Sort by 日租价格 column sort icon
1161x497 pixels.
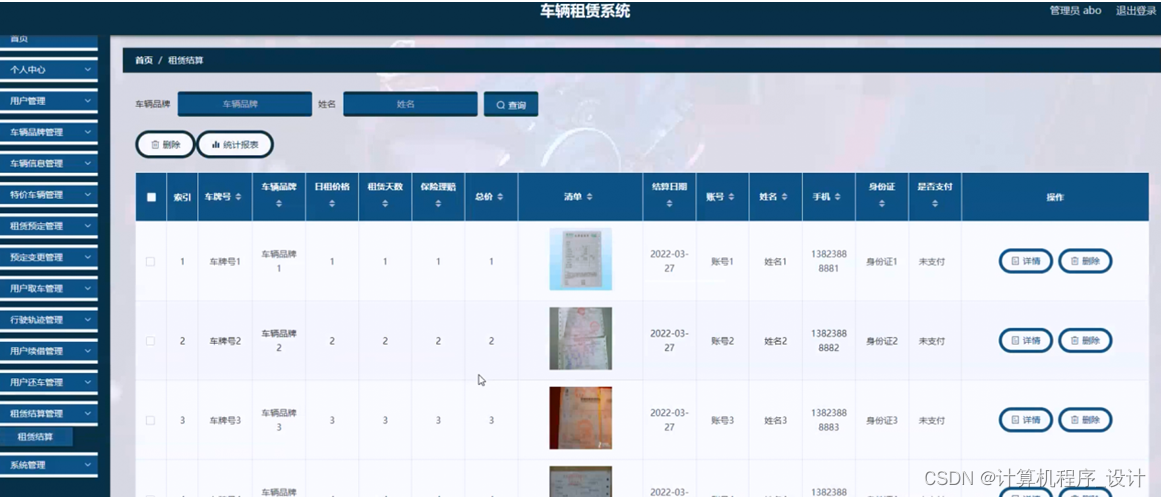click(332, 203)
